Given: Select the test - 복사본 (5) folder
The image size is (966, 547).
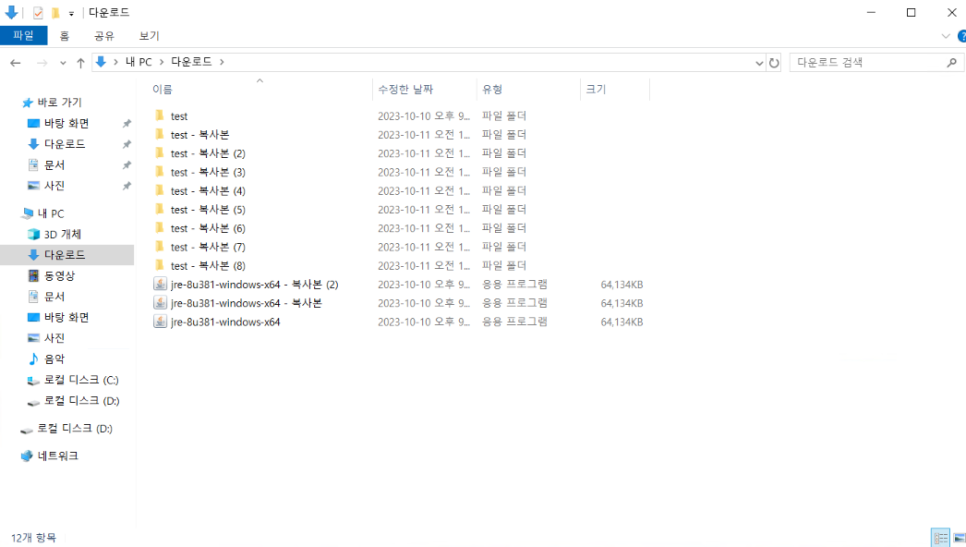Looking at the screenshot, I should [207, 210].
